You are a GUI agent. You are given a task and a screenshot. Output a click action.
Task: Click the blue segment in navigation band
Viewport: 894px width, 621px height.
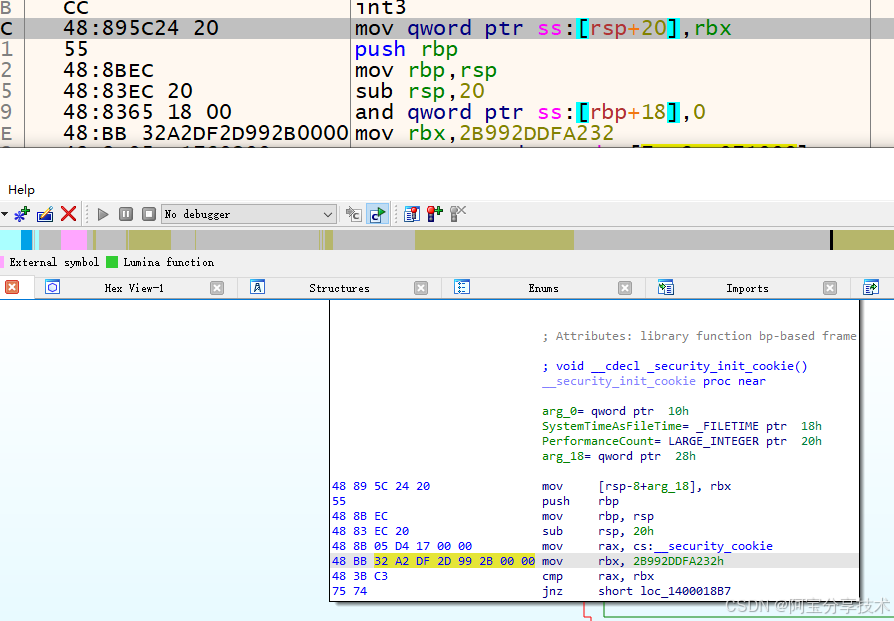[x=26, y=240]
